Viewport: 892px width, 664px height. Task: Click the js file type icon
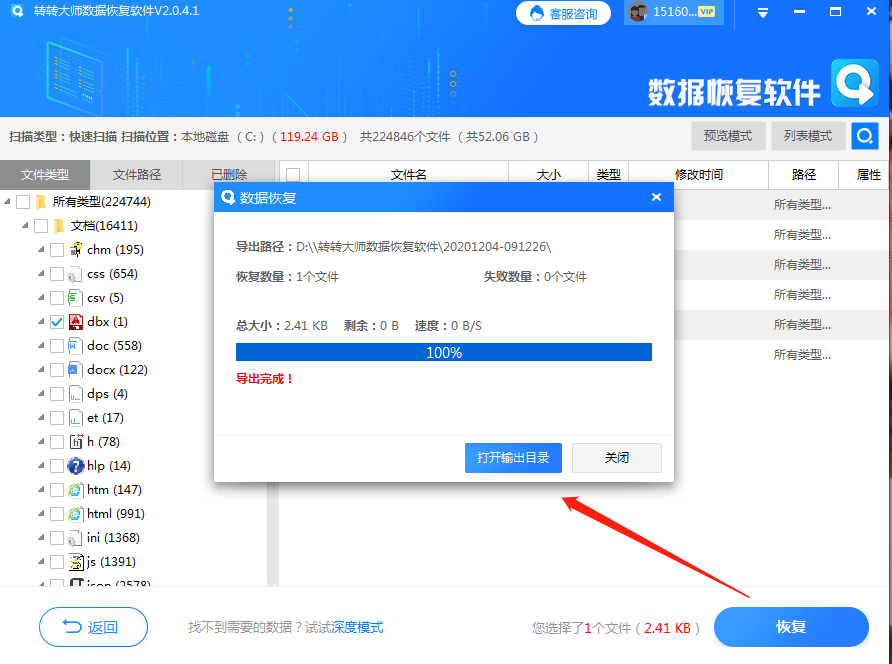74,561
